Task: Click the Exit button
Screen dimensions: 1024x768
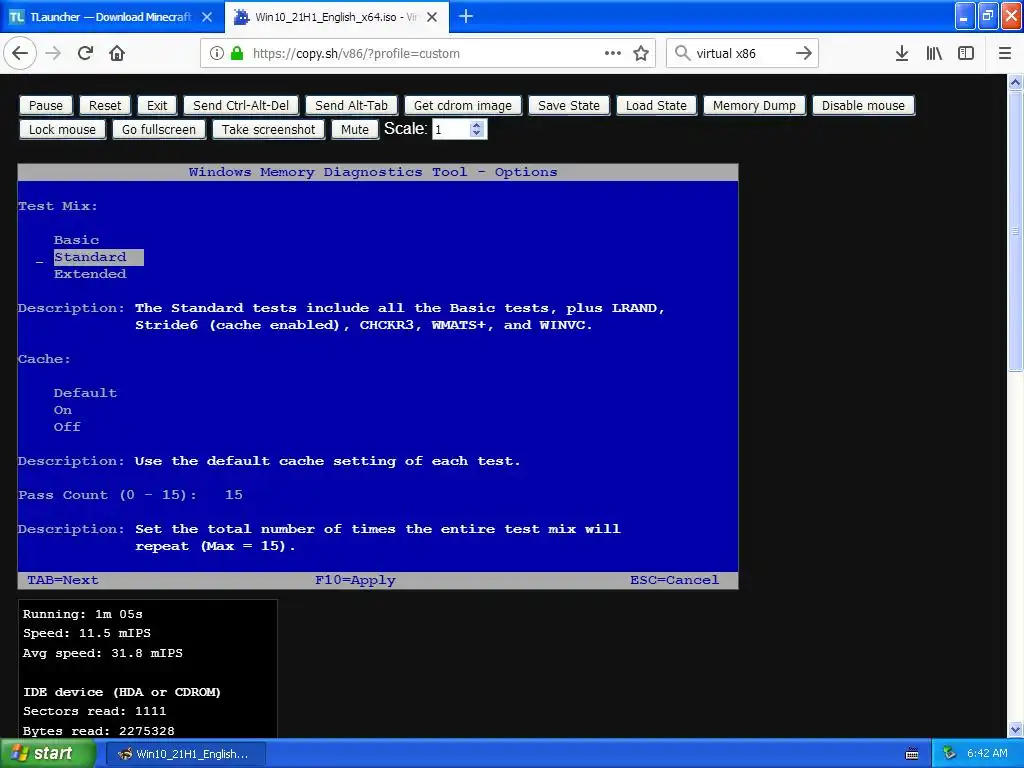Action: point(157,106)
